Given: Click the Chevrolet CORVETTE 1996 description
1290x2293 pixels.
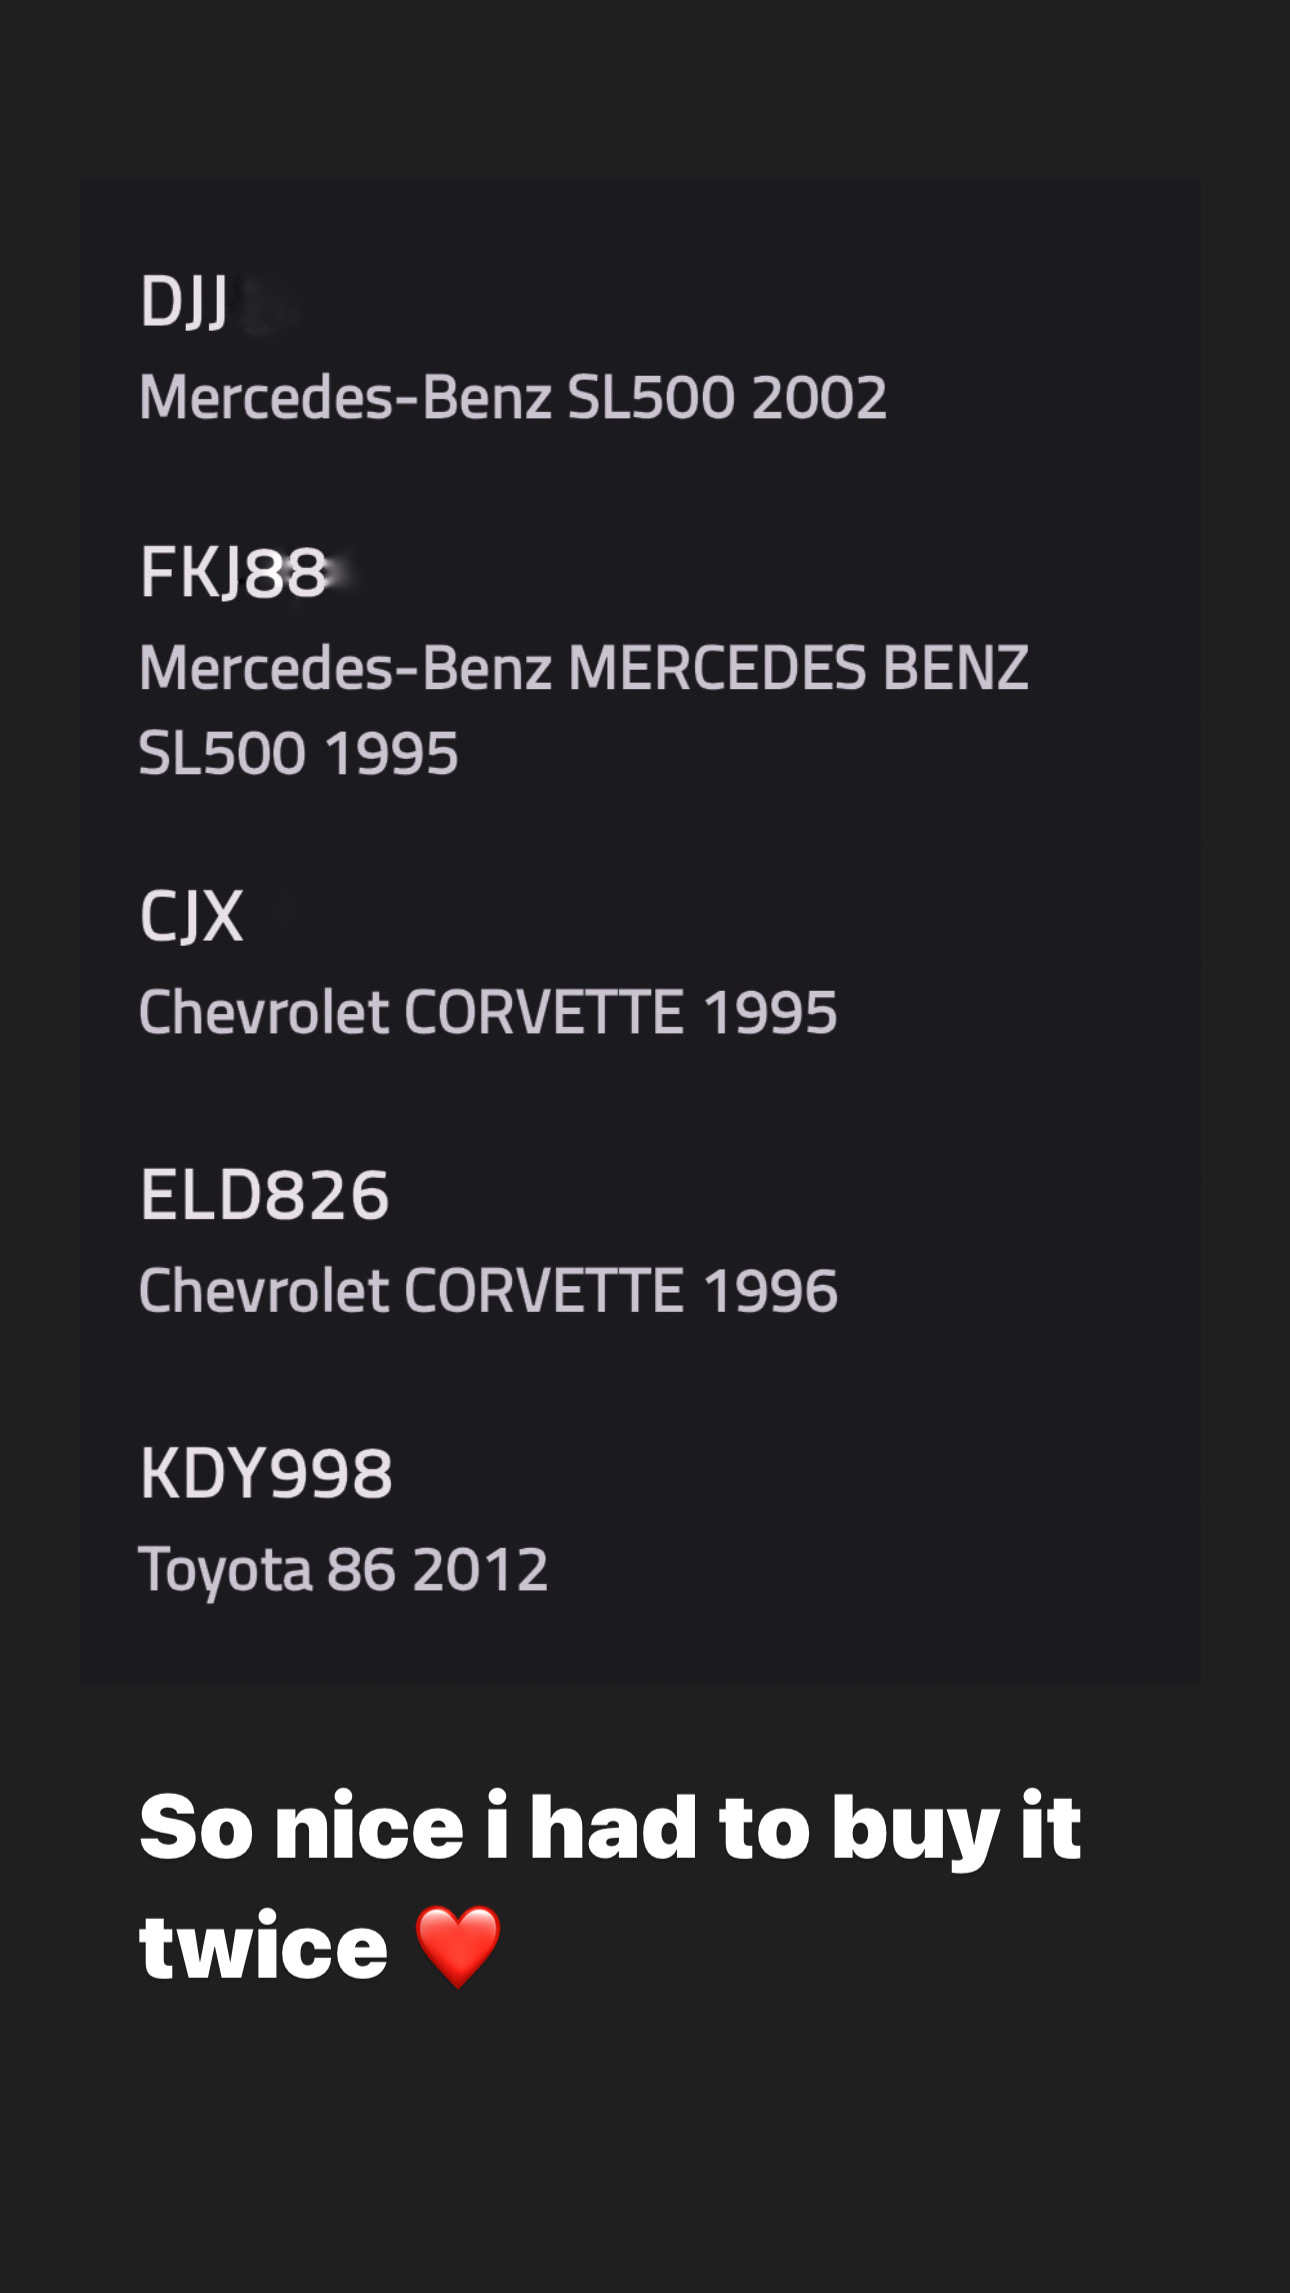Looking at the screenshot, I should point(488,1290).
